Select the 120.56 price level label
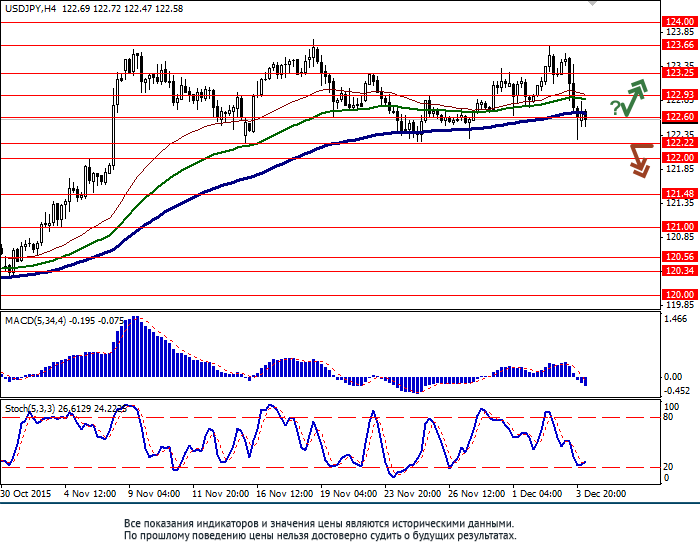The image size is (700, 552). point(680,257)
